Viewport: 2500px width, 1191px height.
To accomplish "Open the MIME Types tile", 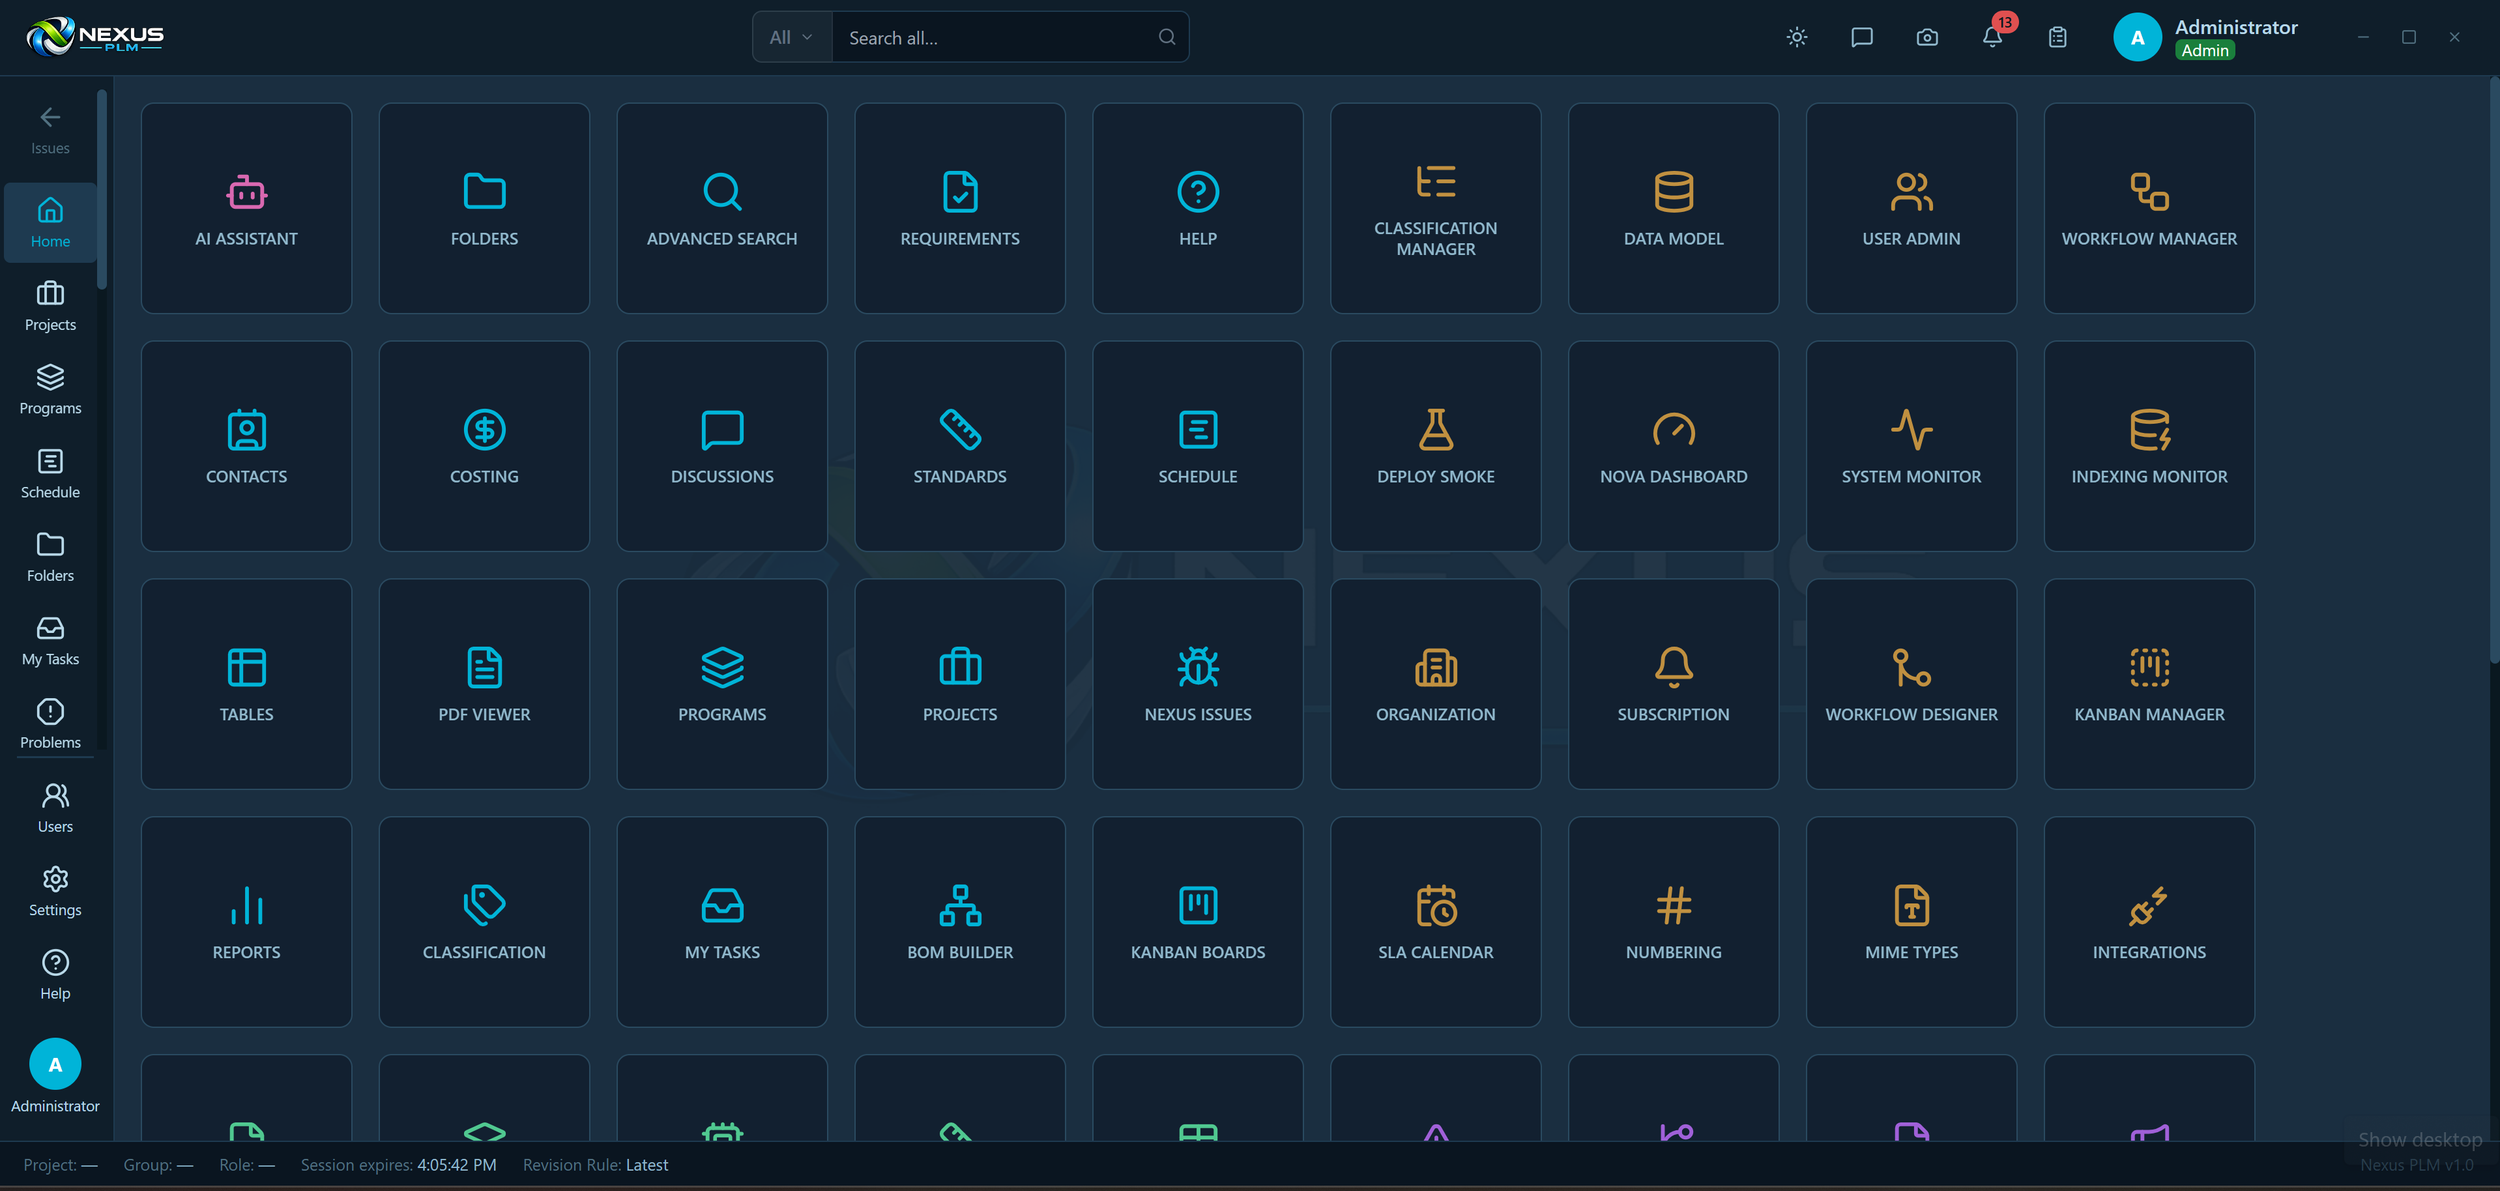I will pyautogui.click(x=1911, y=922).
